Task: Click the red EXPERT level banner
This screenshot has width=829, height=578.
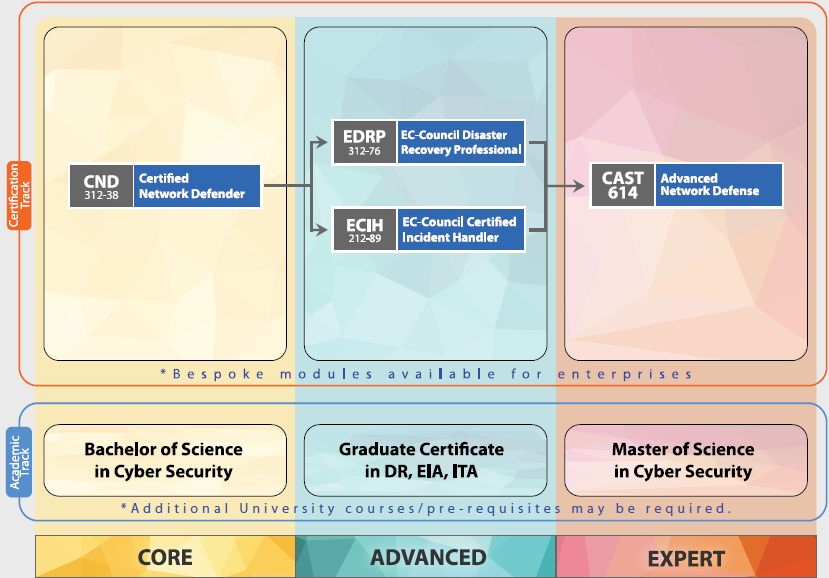Action: pos(686,557)
